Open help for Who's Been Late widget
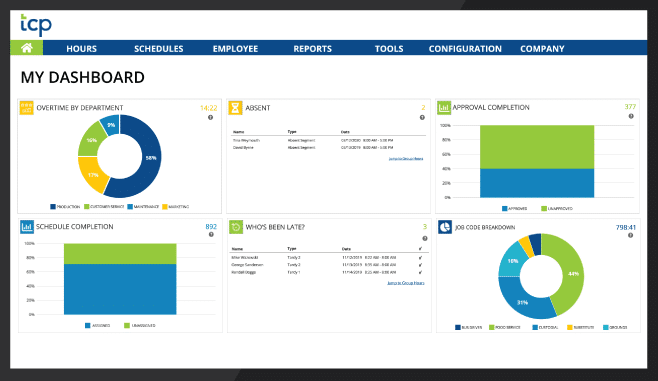This screenshot has width=658, height=381. click(x=425, y=238)
